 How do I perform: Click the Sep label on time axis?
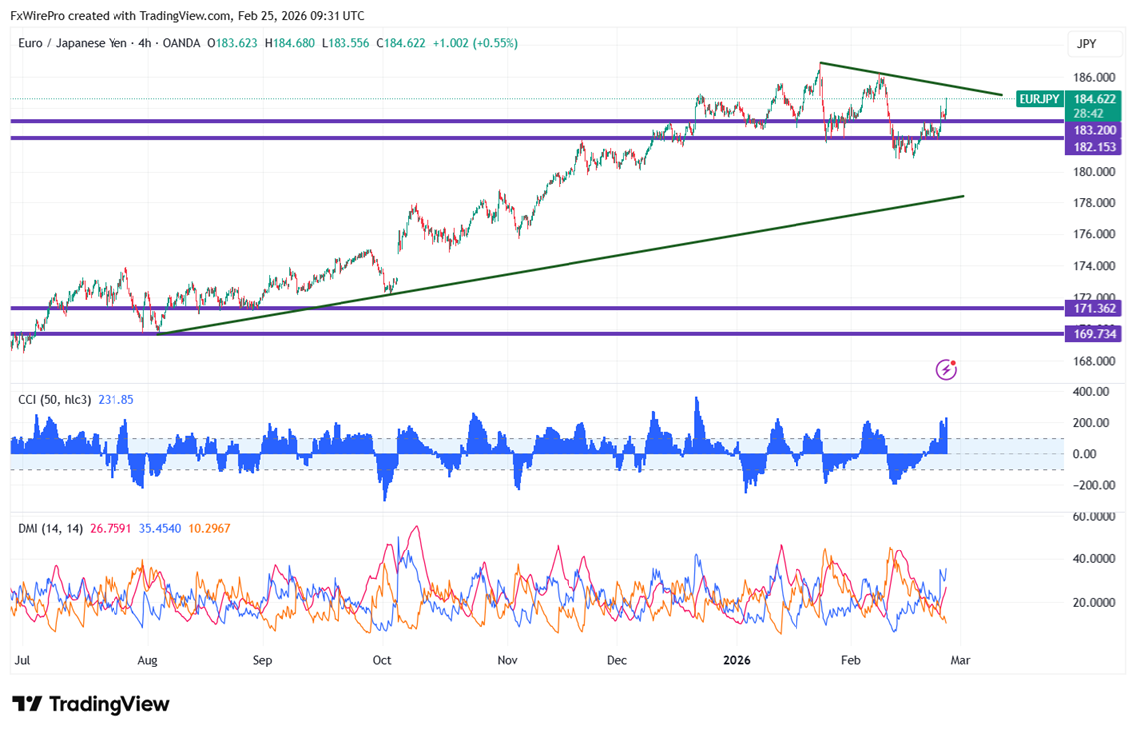coord(262,660)
